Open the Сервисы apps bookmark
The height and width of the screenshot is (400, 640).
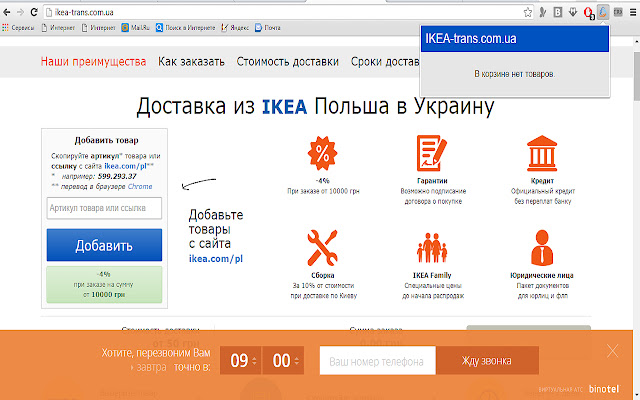point(18,28)
